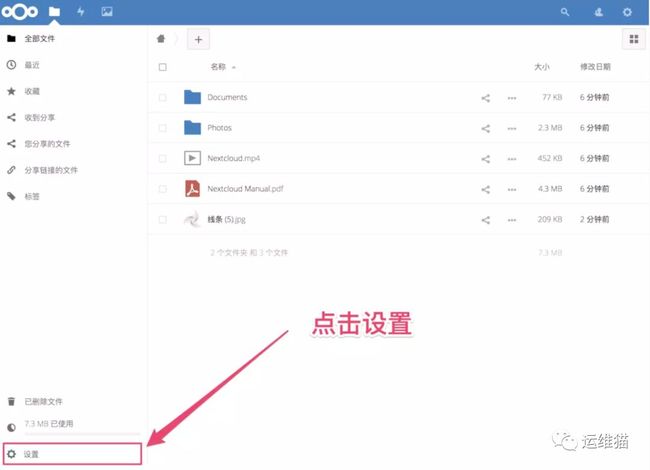This screenshot has width=650, height=470.
Task: Share the Nextcloud Manual.pdf file
Action: point(485,189)
